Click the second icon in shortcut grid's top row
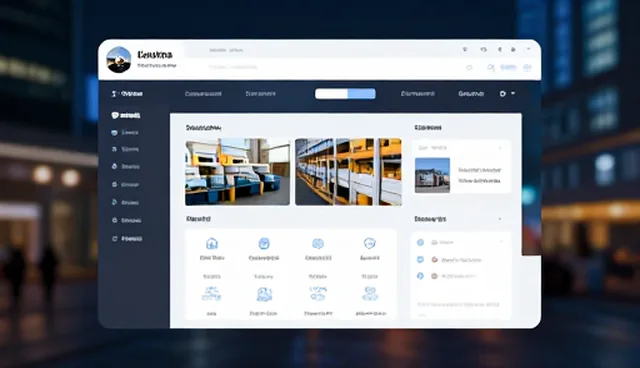 coord(264,244)
